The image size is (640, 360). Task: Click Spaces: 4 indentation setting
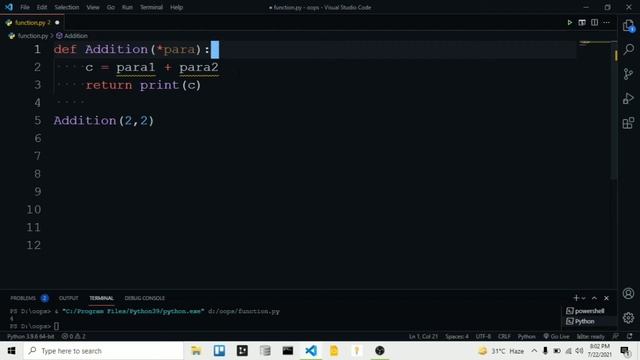pos(457,336)
